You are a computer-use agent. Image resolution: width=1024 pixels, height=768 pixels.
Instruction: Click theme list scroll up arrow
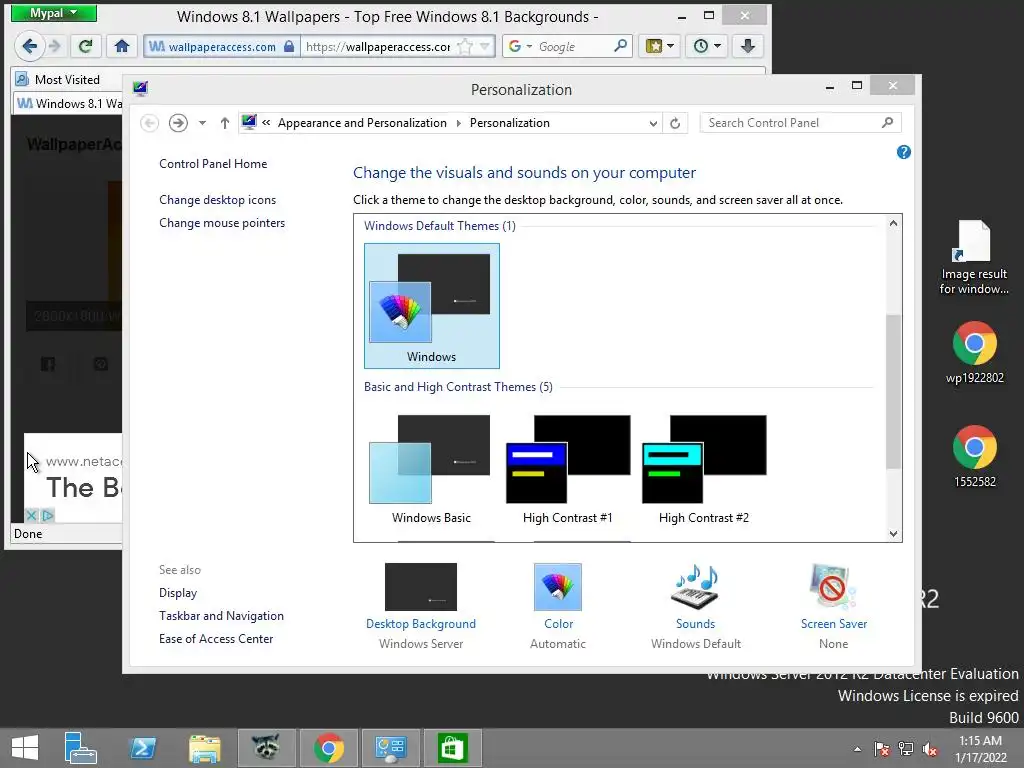(x=893, y=223)
